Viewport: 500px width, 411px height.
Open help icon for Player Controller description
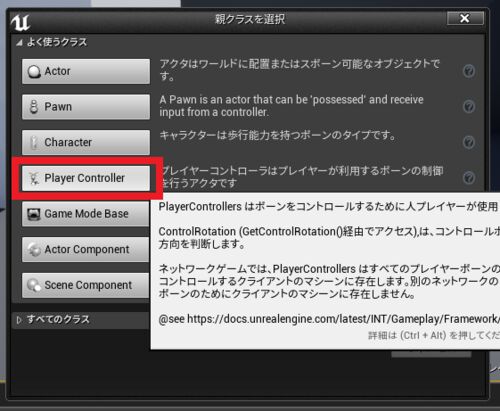469,178
